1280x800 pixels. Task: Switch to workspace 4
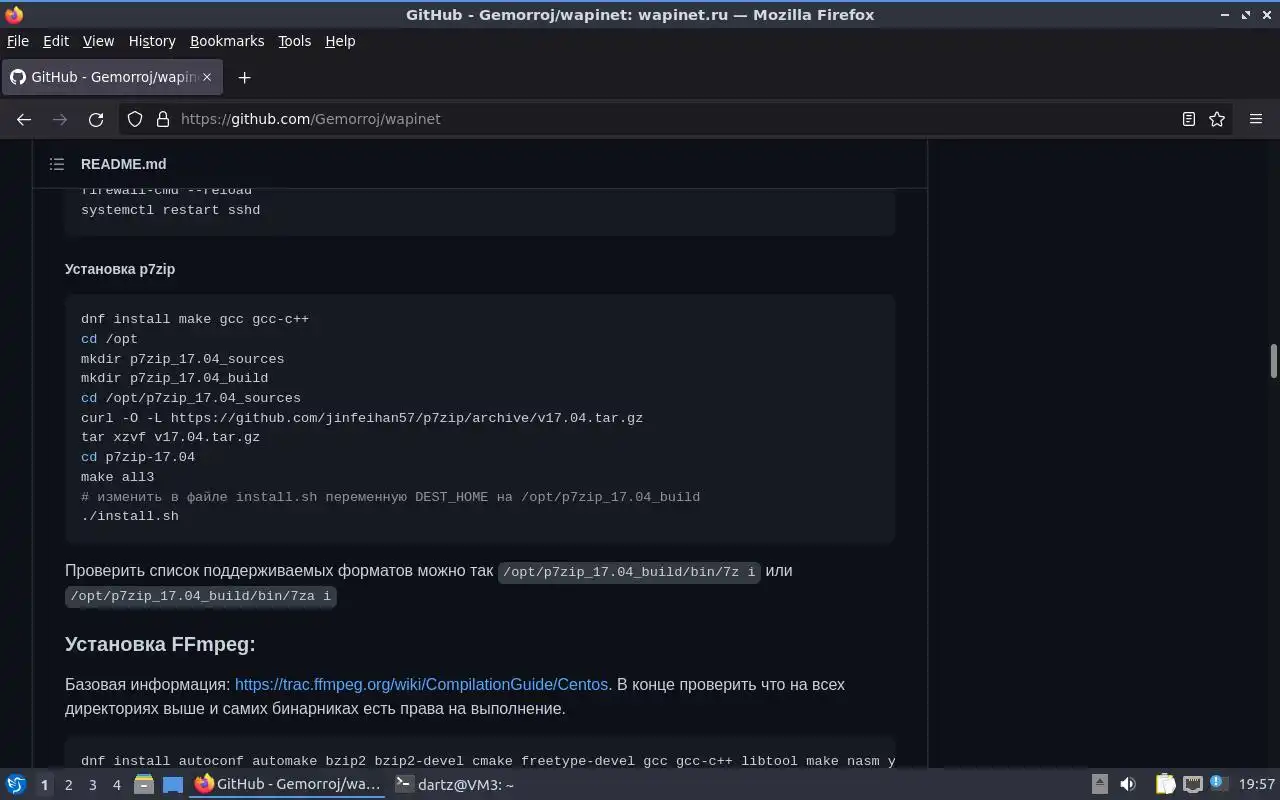[116, 785]
